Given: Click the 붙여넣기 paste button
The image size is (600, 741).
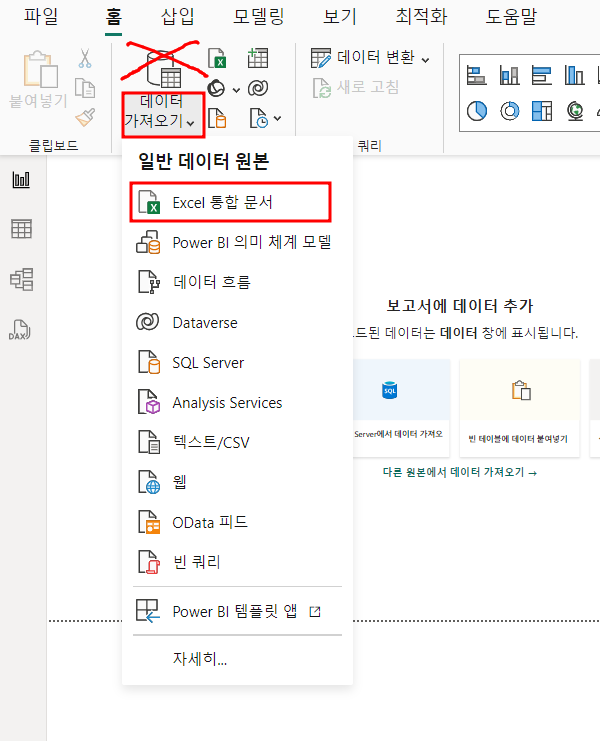Looking at the screenshot, I should pyautogui.click(x=39, y=79).
